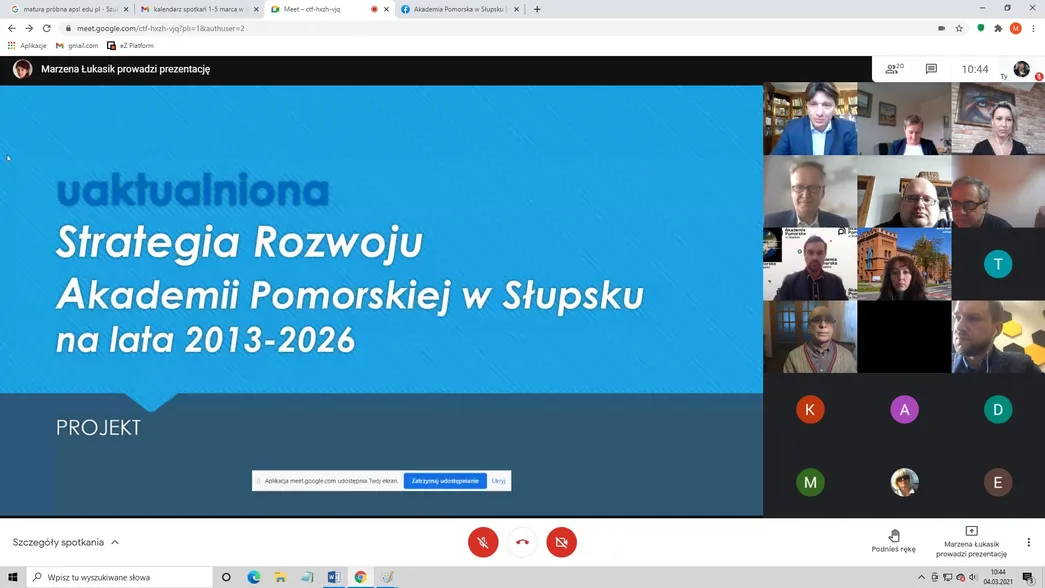Click the presenter avatar next to Marzena Łukasik
This screenshot has width=1045, height=588.
(22, 69)
